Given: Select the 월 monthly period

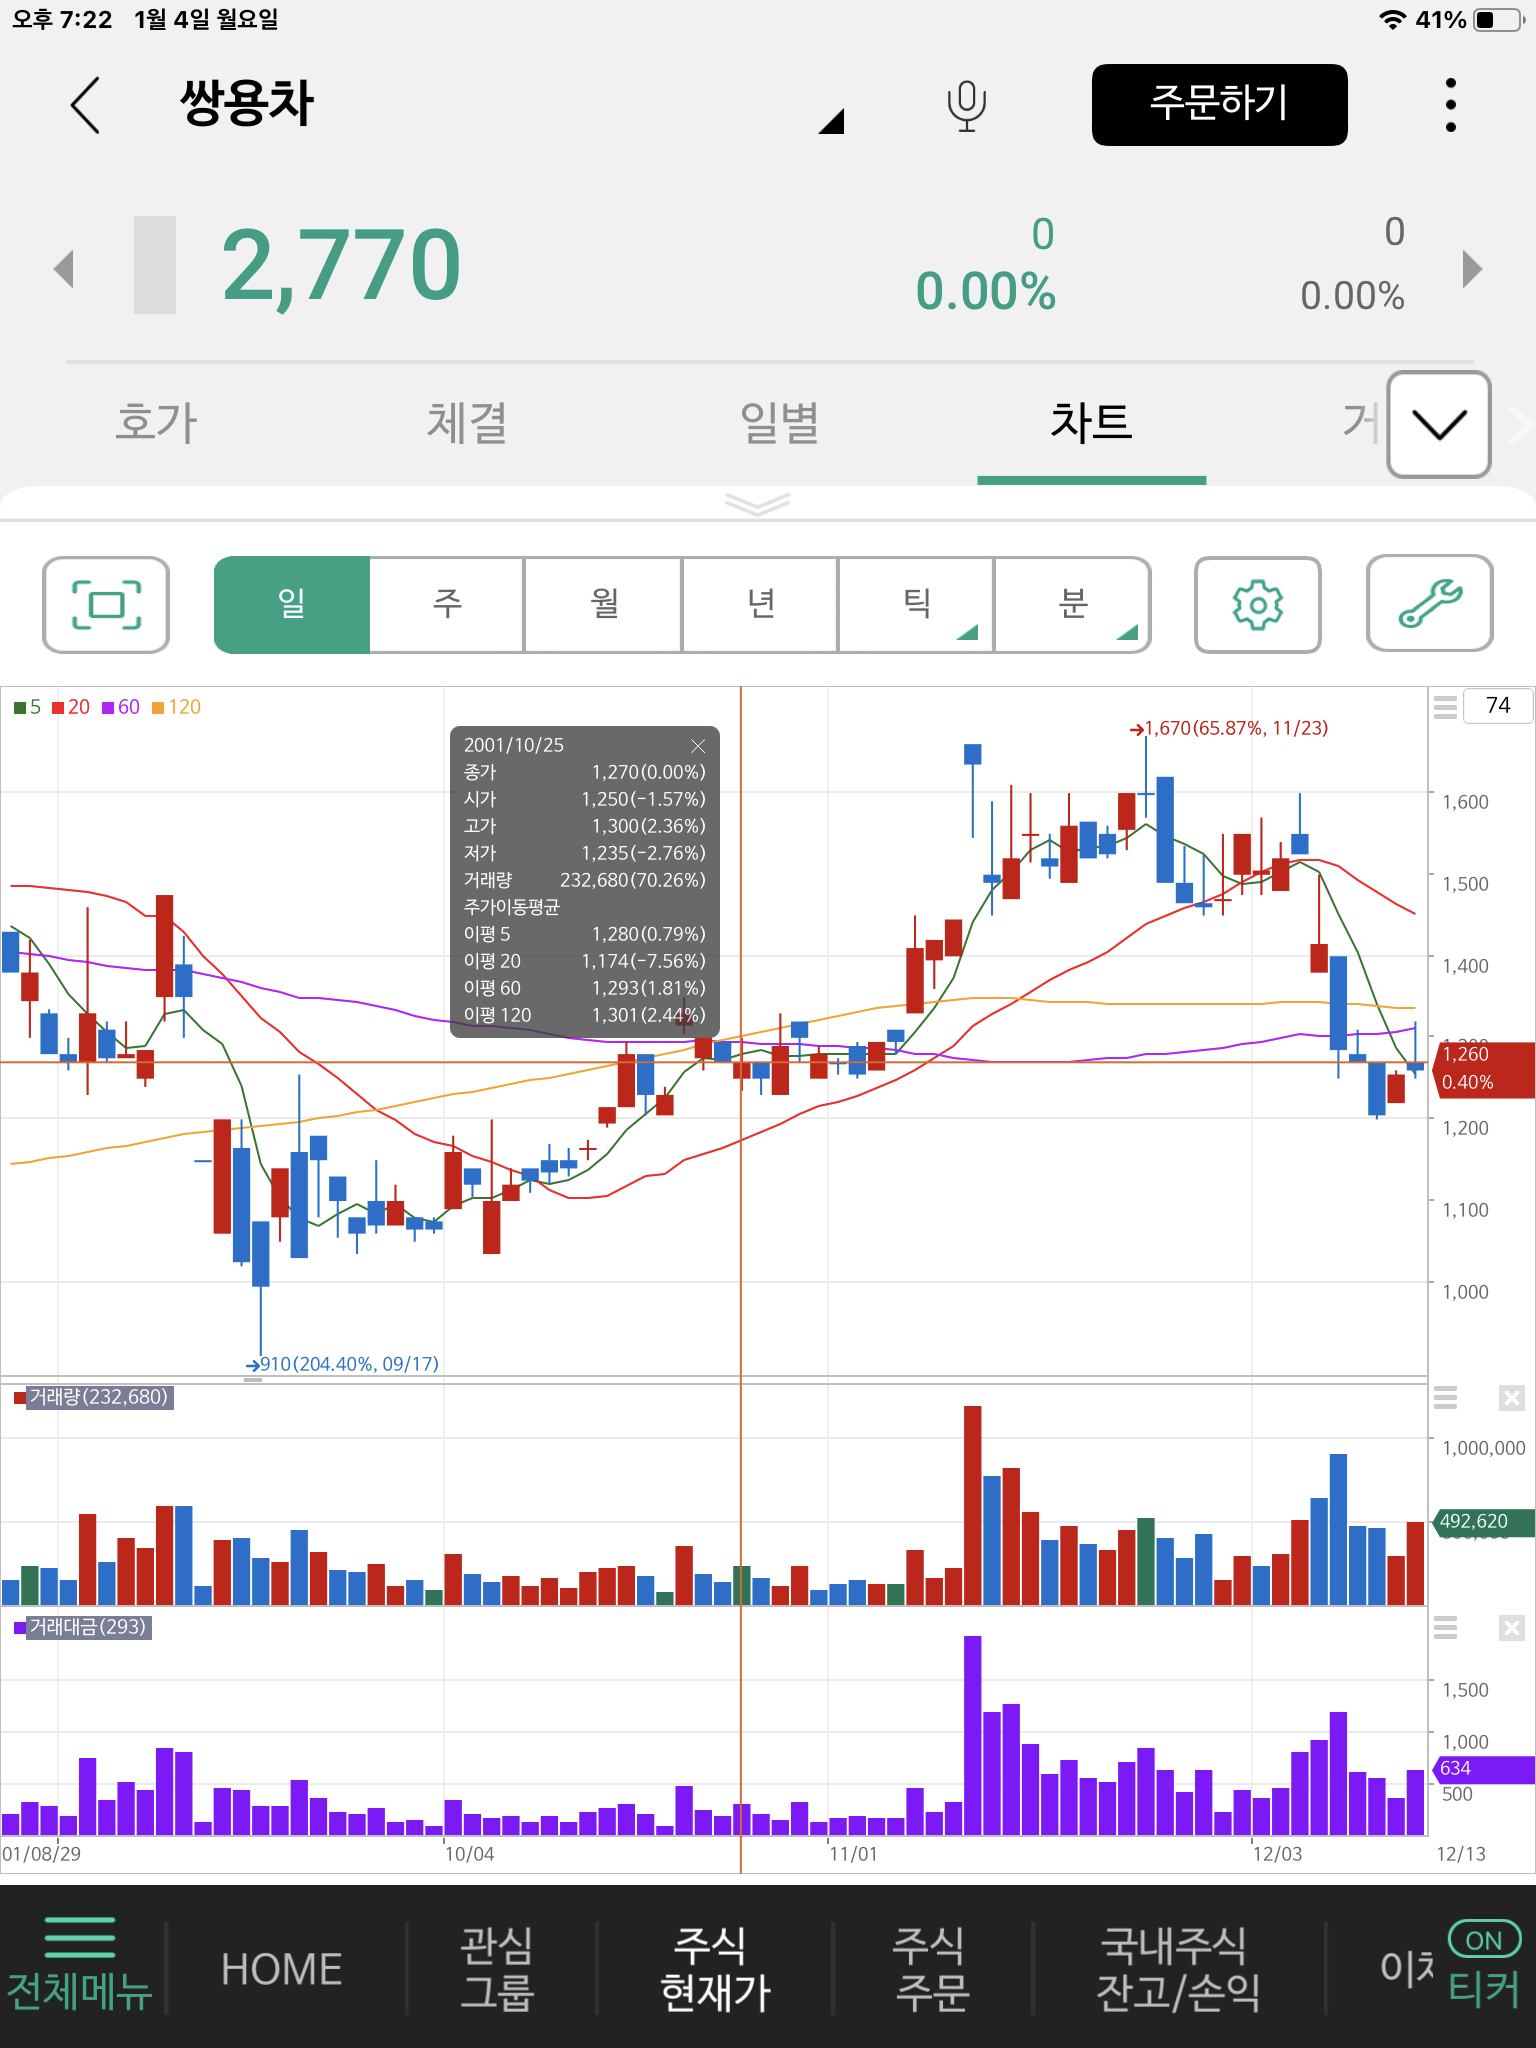Looking at the screenshot, I should pyautogui.click(x=603, y=605).
